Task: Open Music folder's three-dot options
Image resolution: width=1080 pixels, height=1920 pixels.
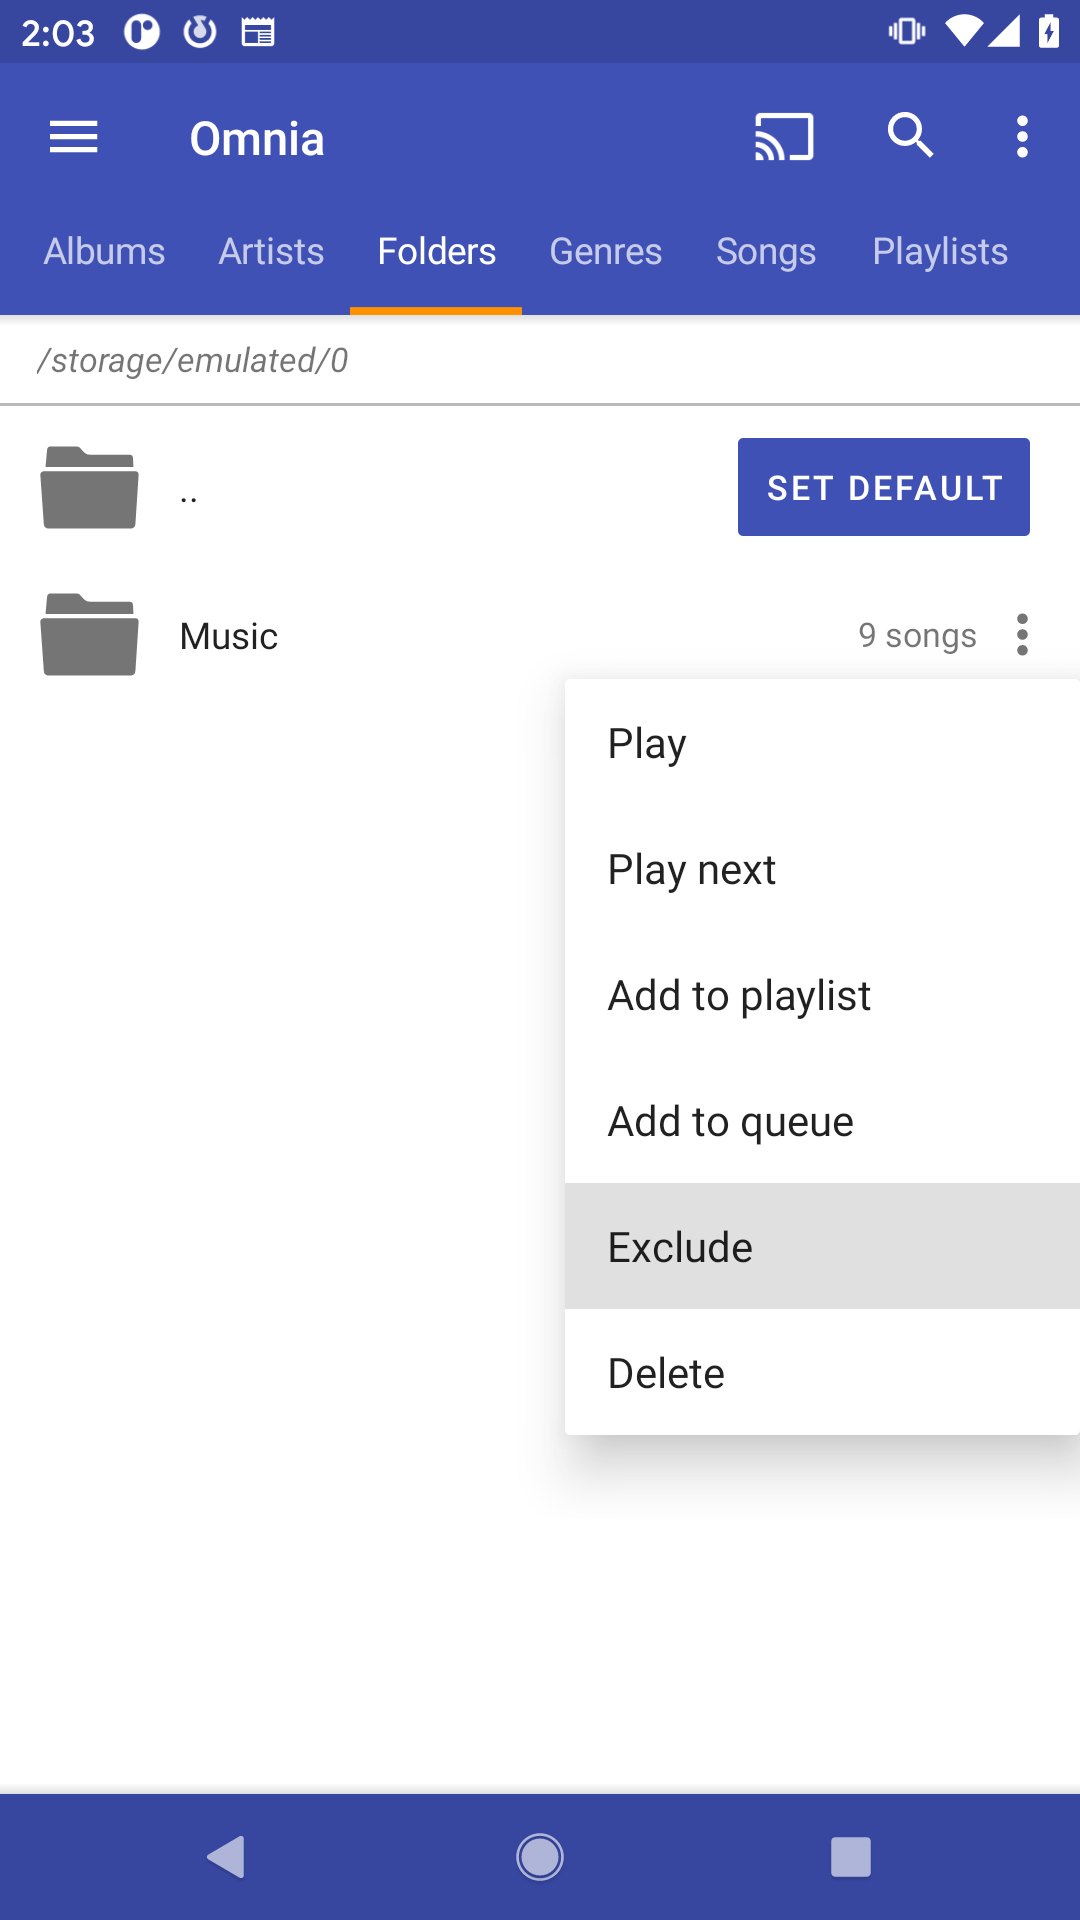Action: (1022, 635)
